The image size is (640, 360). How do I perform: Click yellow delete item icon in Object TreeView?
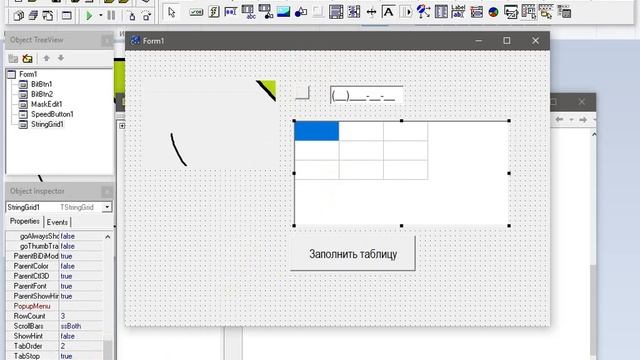coord(27,58)
